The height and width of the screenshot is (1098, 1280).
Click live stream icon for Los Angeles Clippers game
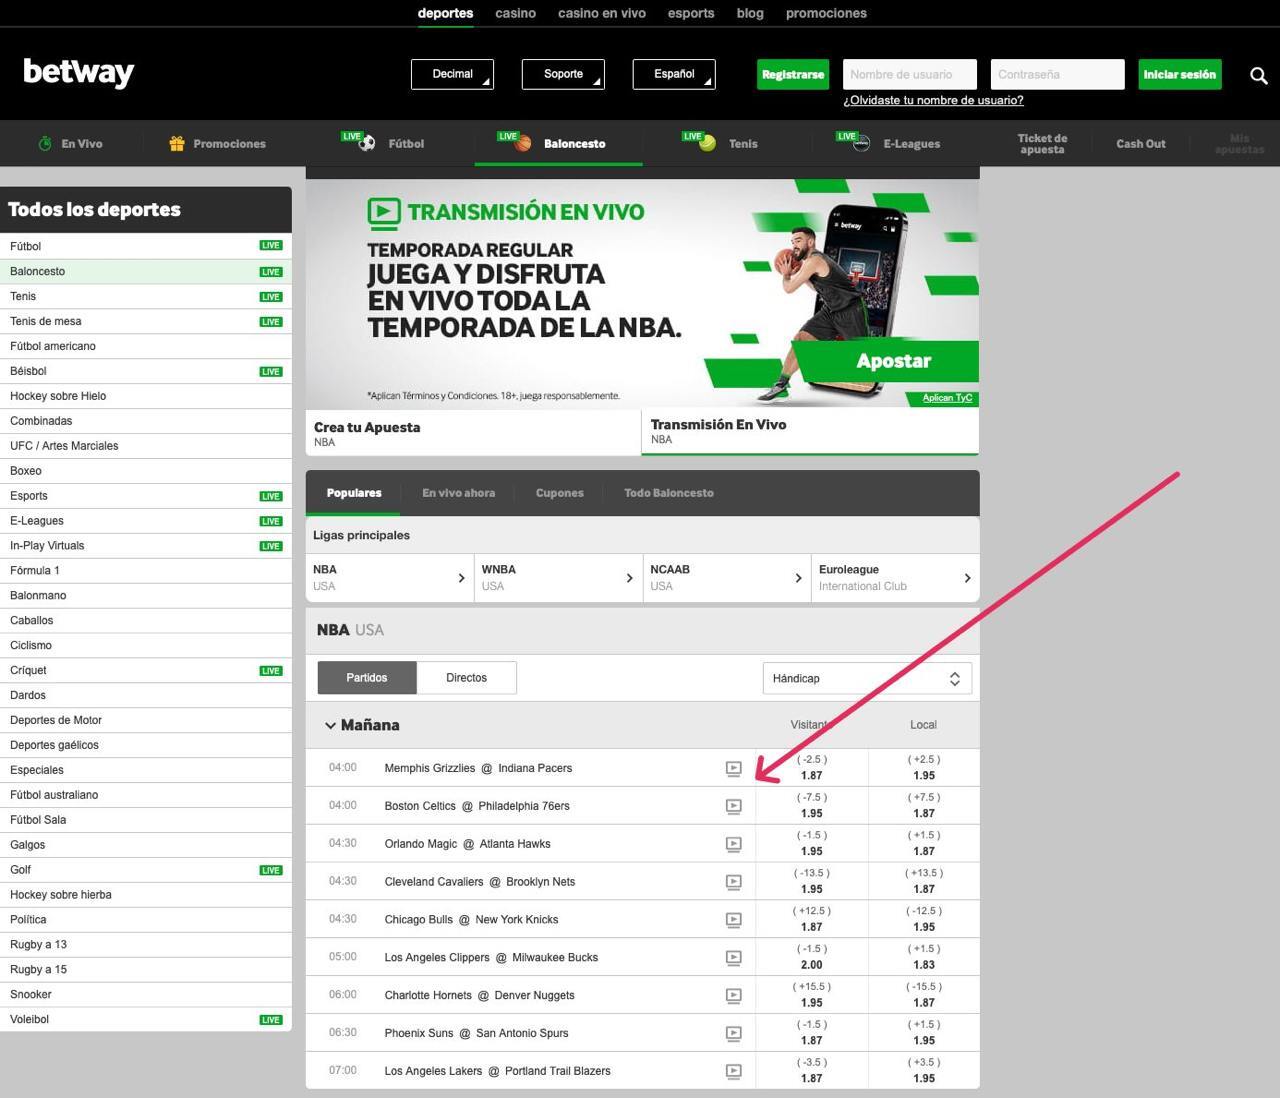733,957
